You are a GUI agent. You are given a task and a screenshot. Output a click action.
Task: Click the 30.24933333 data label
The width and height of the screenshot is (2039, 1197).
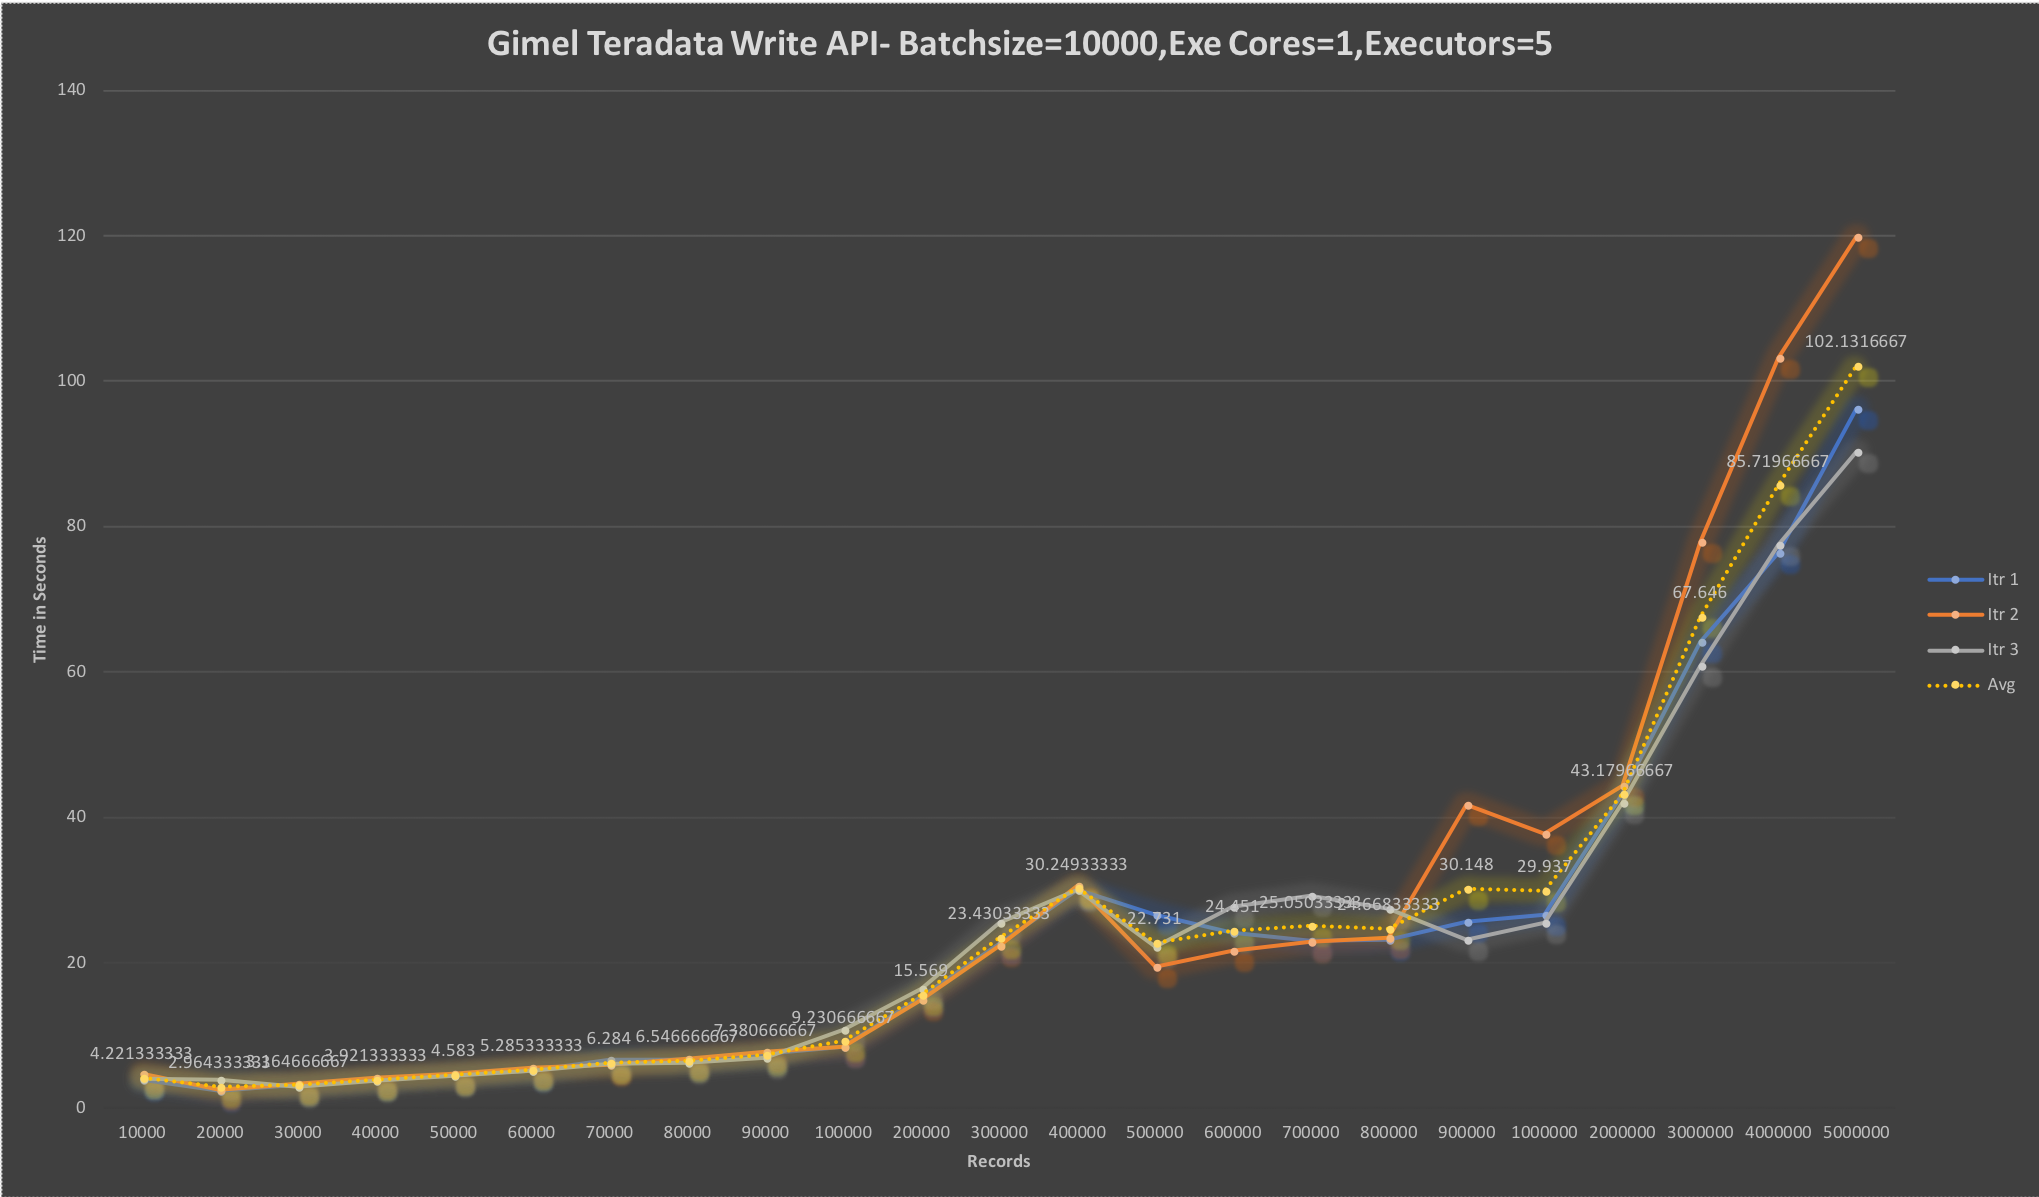tap(1076, 864)
